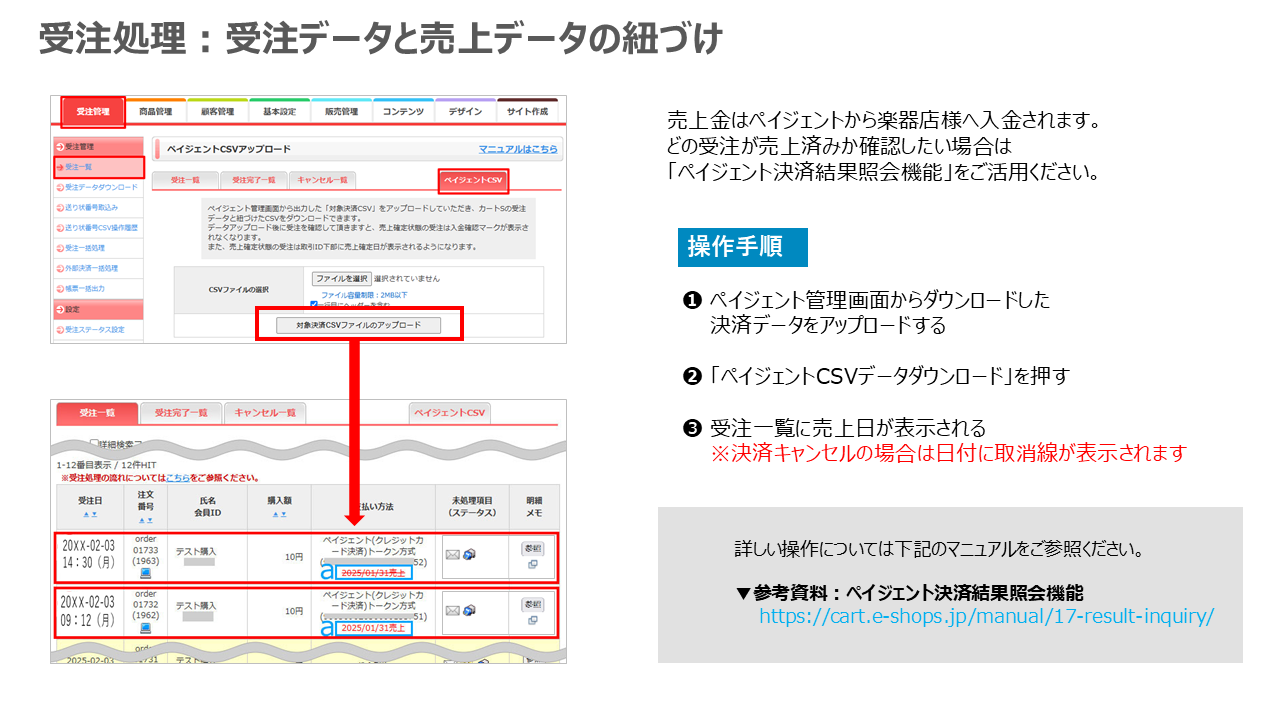Toggle the header row inclusion checkbox
The width and height of the screenshot is (1280, 720).
(x=314, y=304)
